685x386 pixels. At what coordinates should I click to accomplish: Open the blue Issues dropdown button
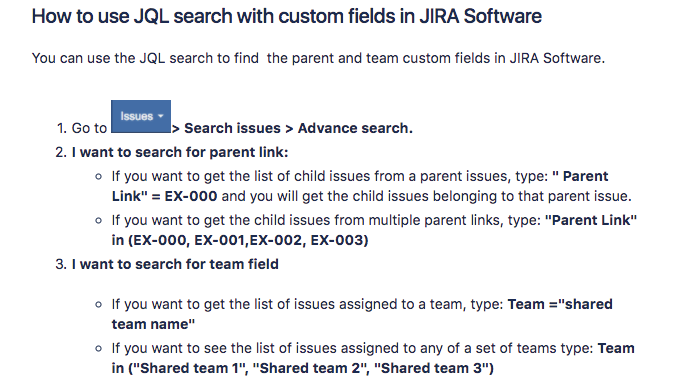click(x=141, y=116)
